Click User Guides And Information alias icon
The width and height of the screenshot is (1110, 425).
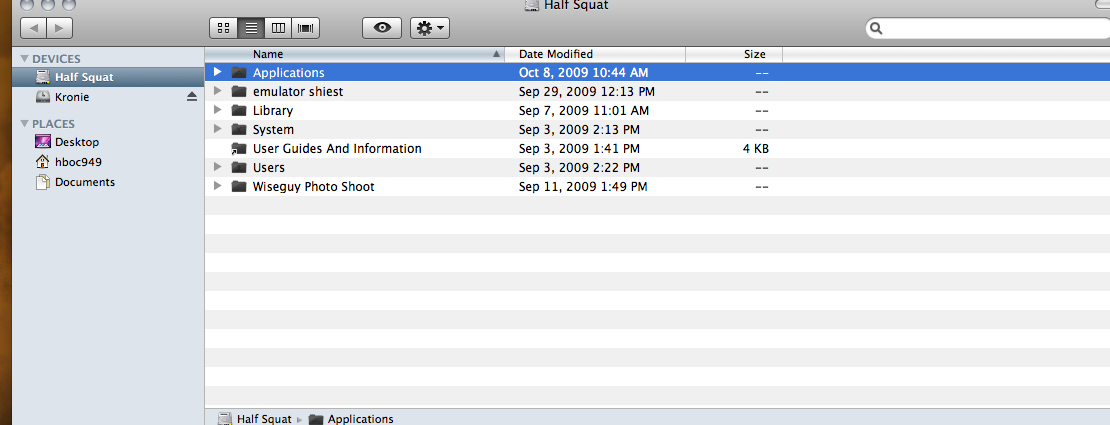pos(239,149)
